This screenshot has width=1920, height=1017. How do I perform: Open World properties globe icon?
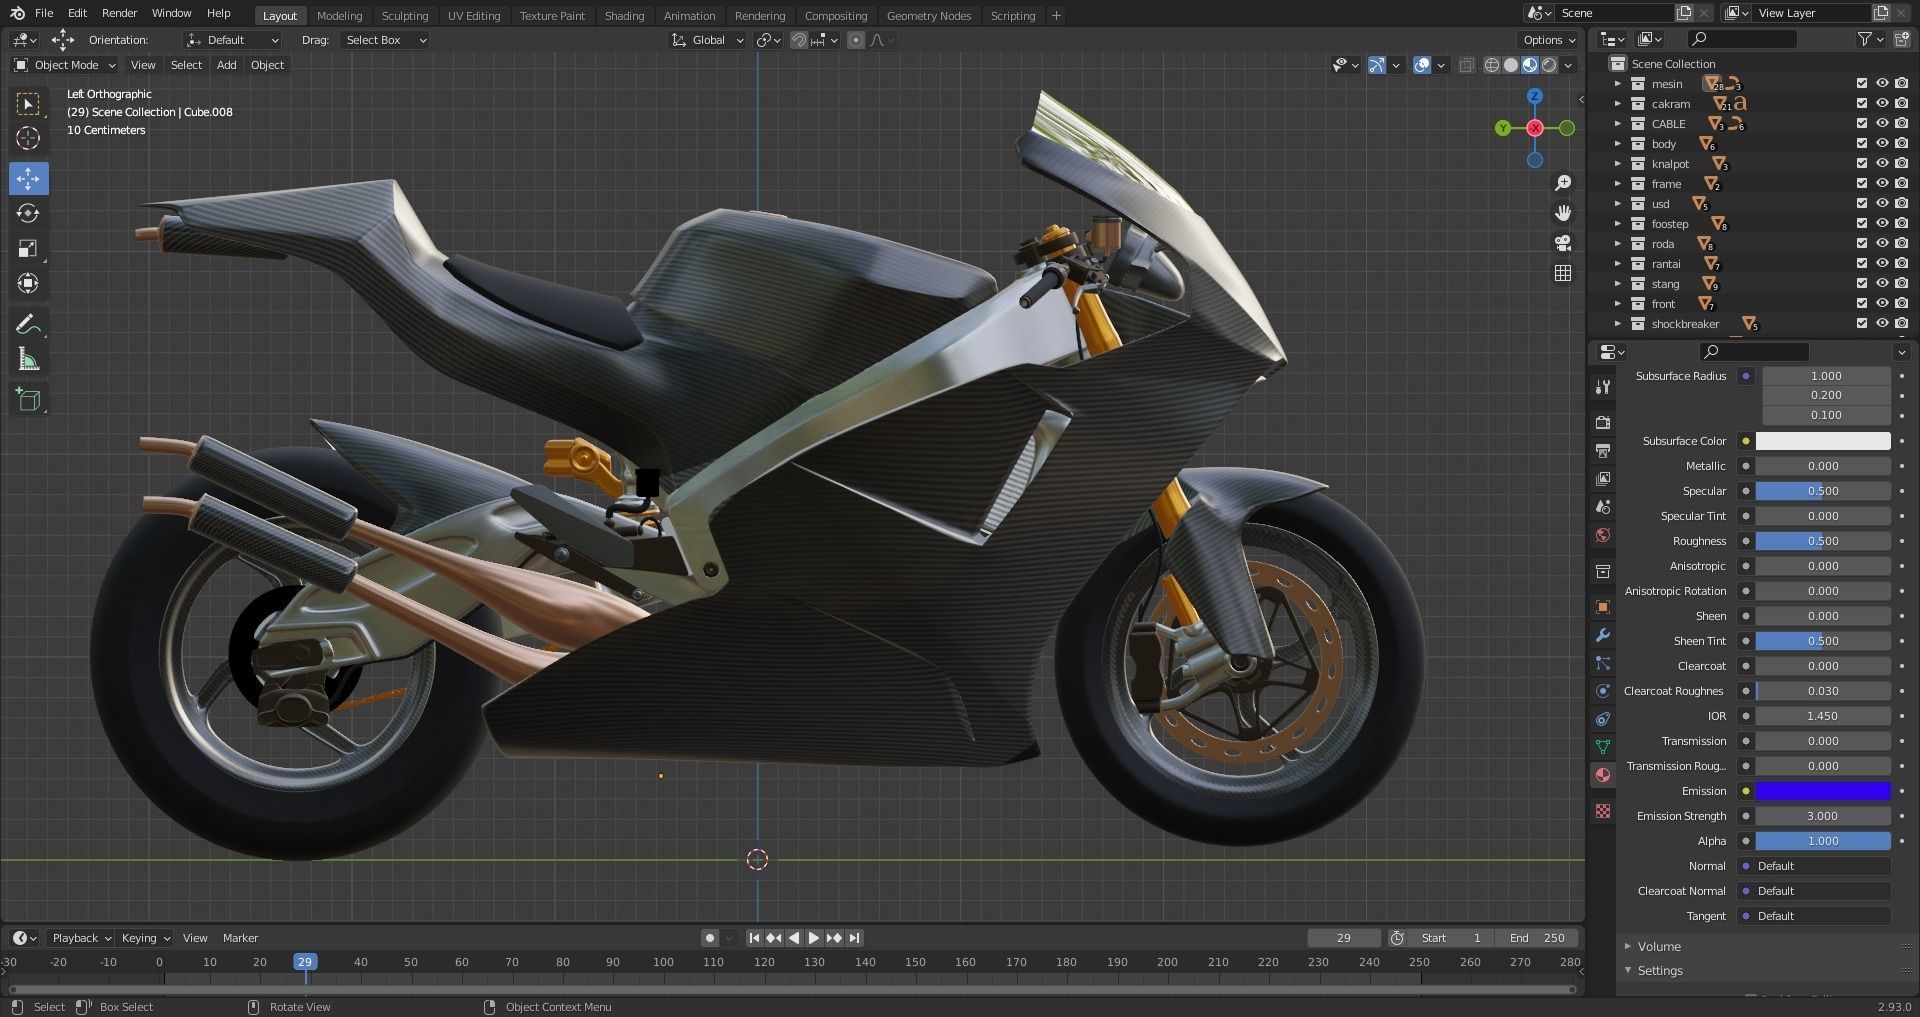click(x=1602, y=535)
